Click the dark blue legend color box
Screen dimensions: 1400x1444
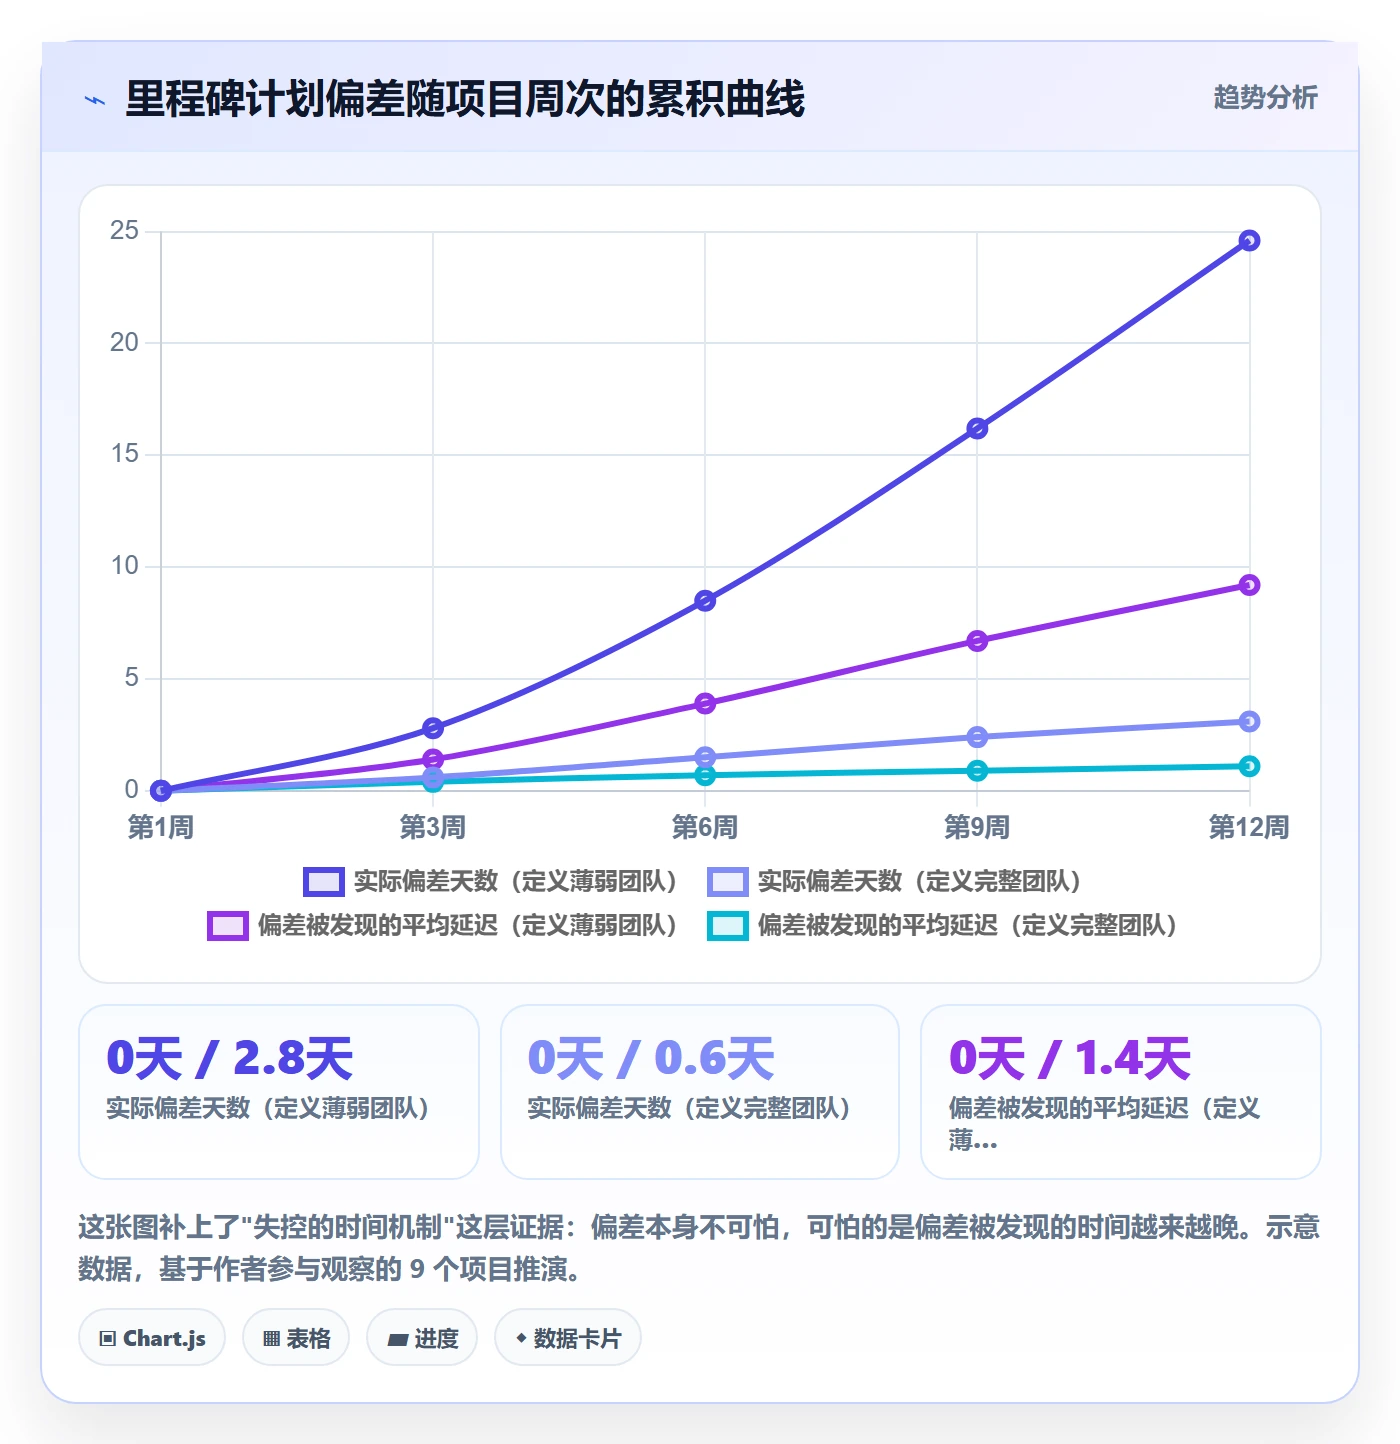[x=324, y=882]
